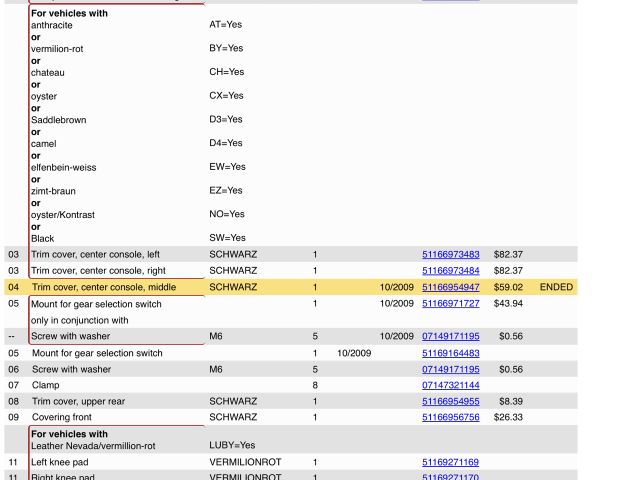
Task: Click the ENDED status label
Action: click(556, 287)
